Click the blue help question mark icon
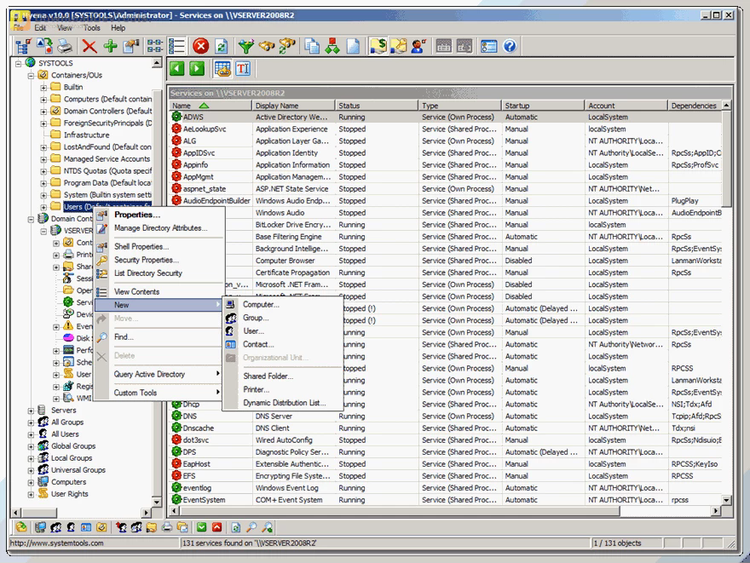The height and width of the screenshot is (563, 750). coord(510,46)
